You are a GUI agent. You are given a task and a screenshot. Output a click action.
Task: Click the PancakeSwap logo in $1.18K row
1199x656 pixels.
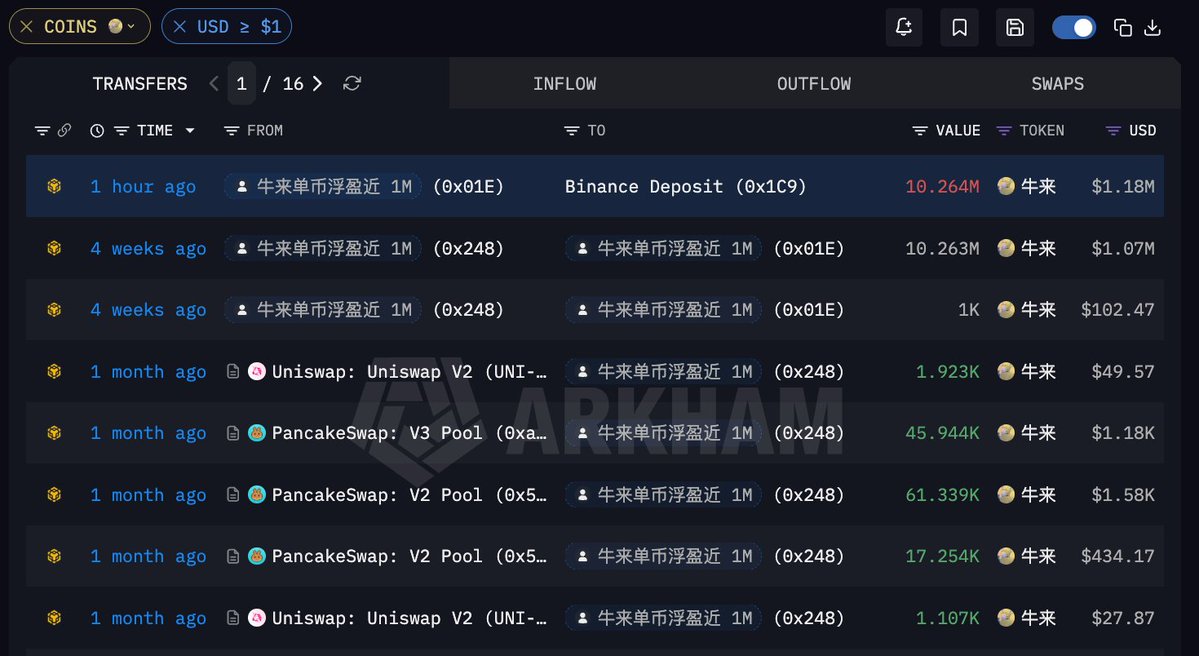257,433
